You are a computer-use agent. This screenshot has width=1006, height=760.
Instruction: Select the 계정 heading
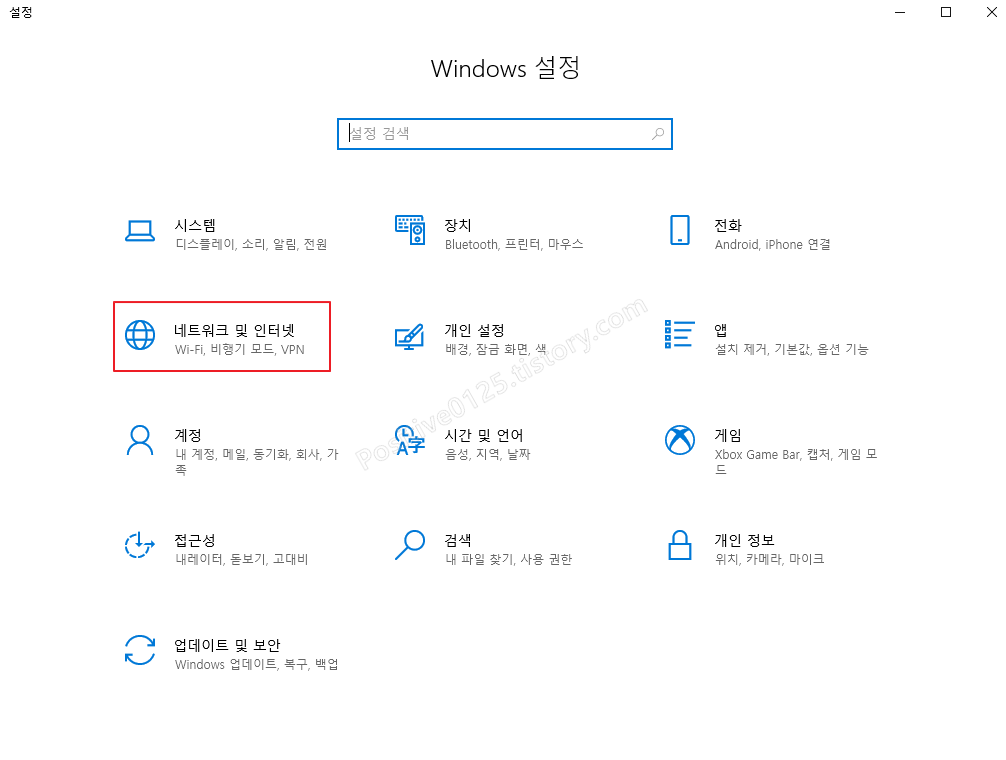188,435
